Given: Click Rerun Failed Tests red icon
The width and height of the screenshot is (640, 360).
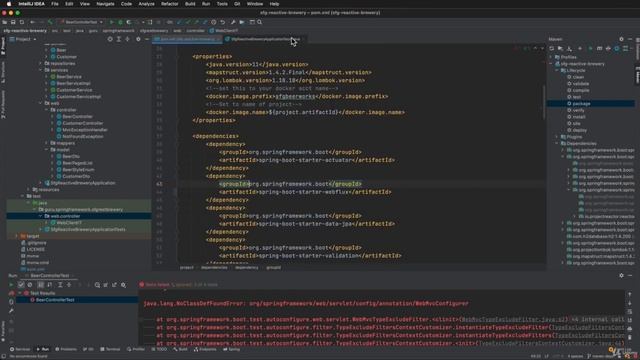Looking at the screenshot, I should click(11, 293).
